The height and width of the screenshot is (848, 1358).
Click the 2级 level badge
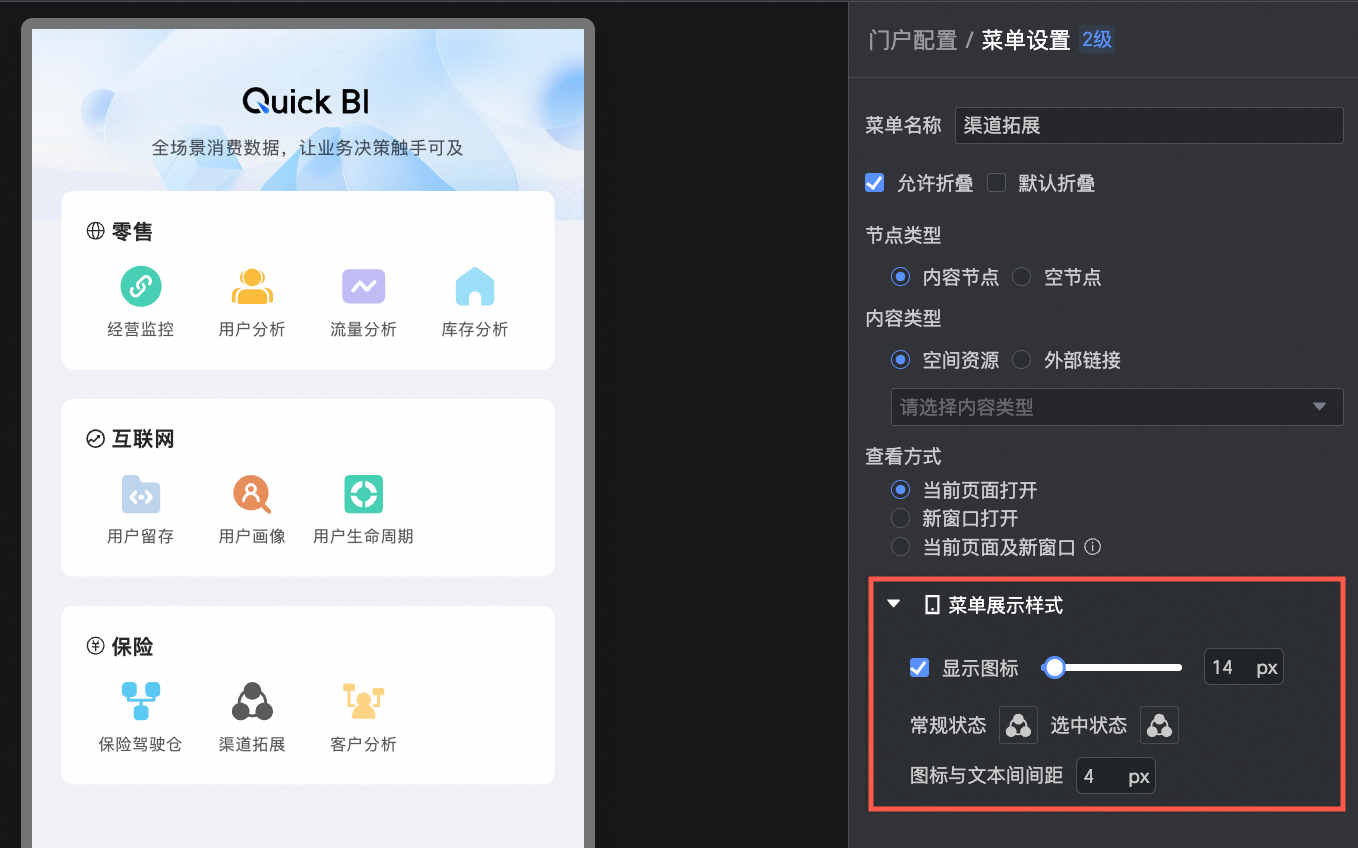[x=1097, y=40]
